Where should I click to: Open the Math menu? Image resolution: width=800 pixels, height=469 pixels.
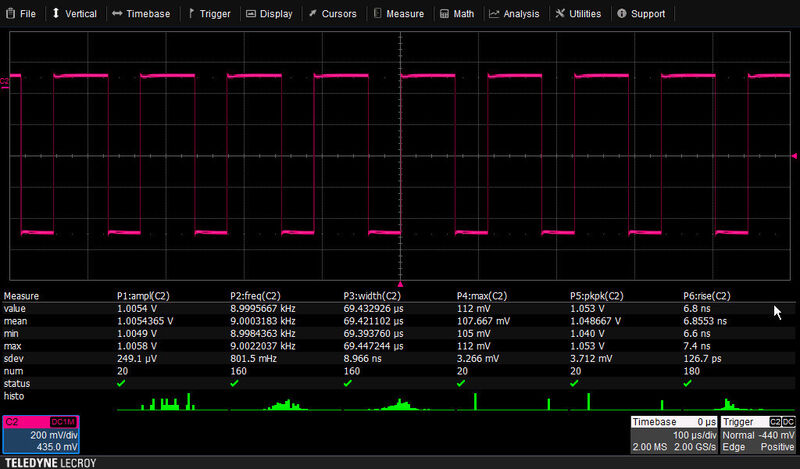tap(457, 14)
